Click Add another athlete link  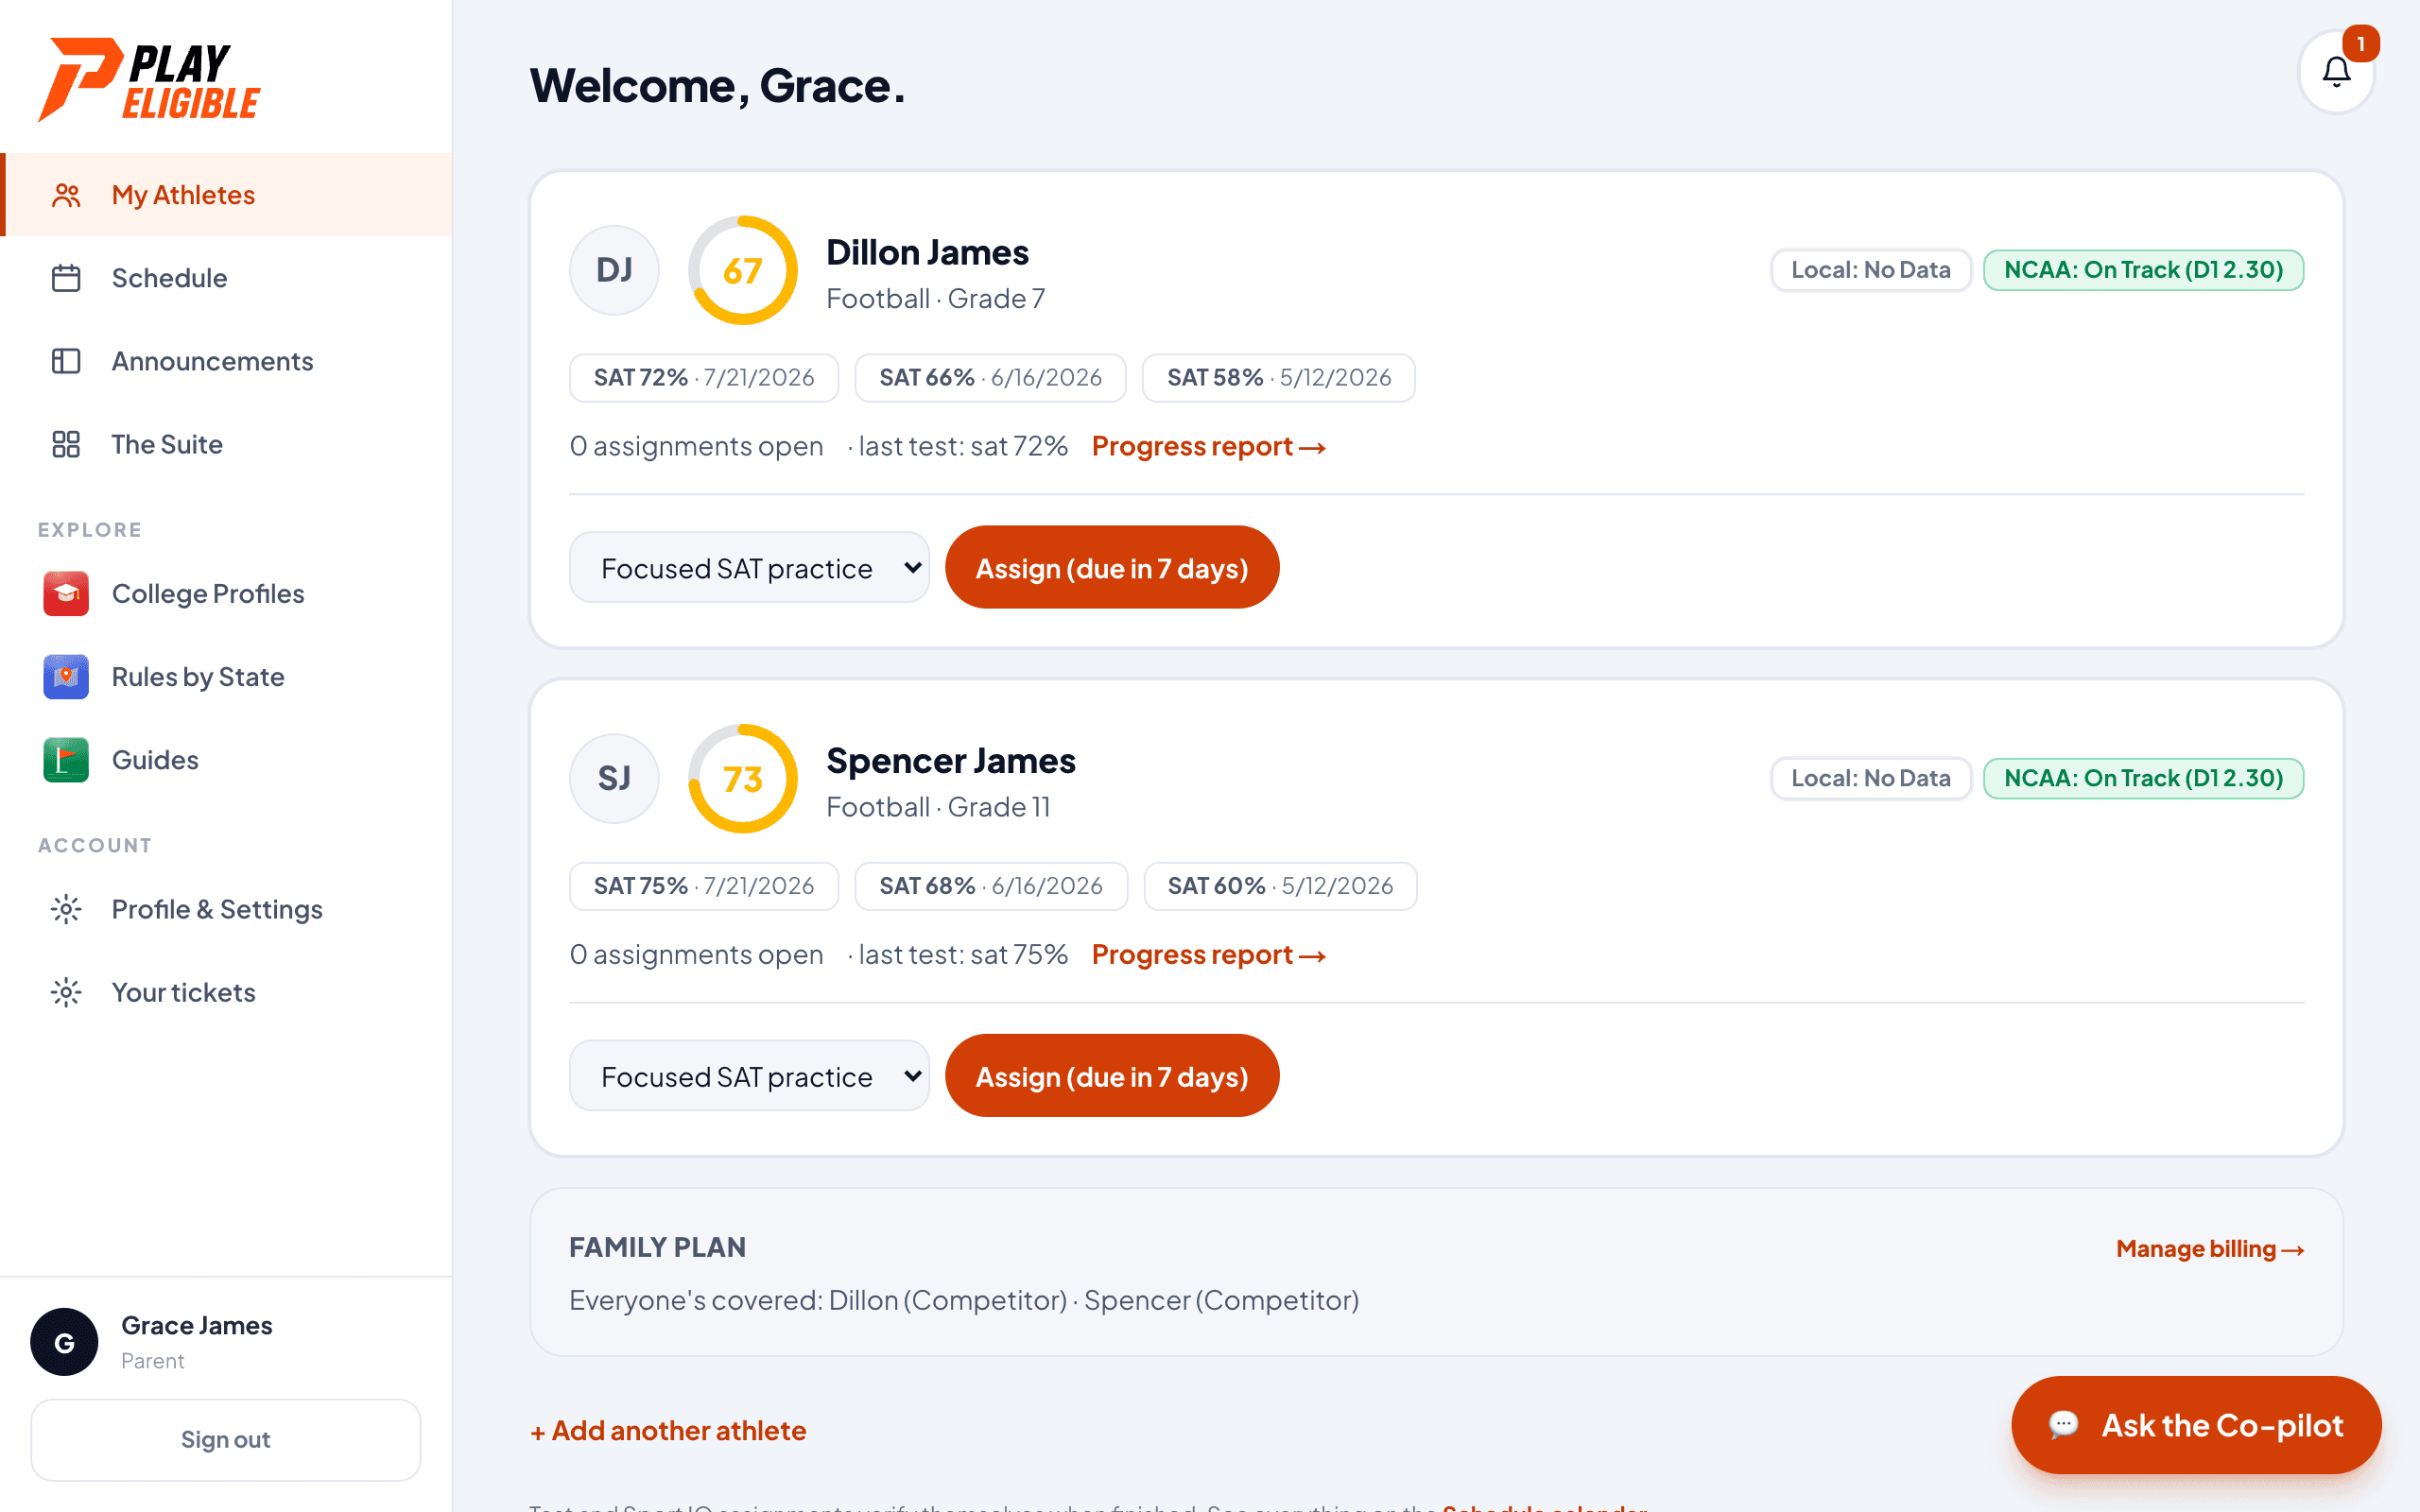[668, 1431]
